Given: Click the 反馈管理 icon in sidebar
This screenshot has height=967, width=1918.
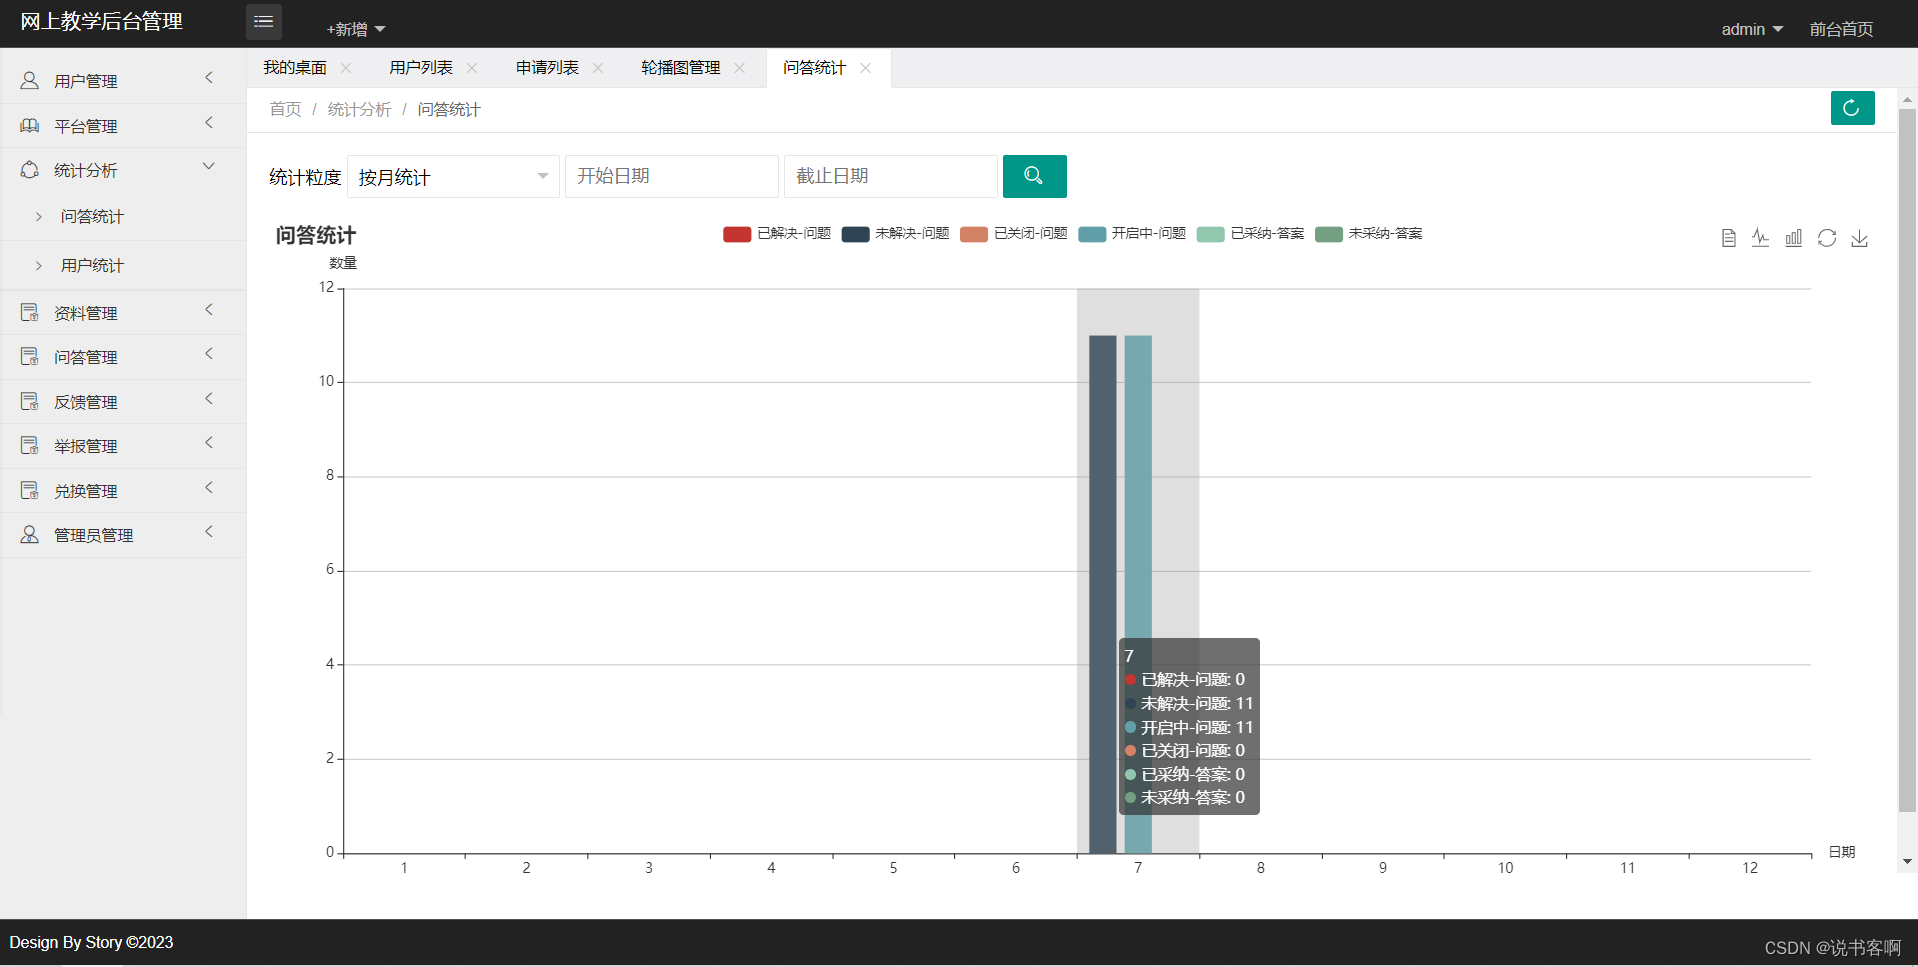Looking at the screenshot, I should click(30, 402).
